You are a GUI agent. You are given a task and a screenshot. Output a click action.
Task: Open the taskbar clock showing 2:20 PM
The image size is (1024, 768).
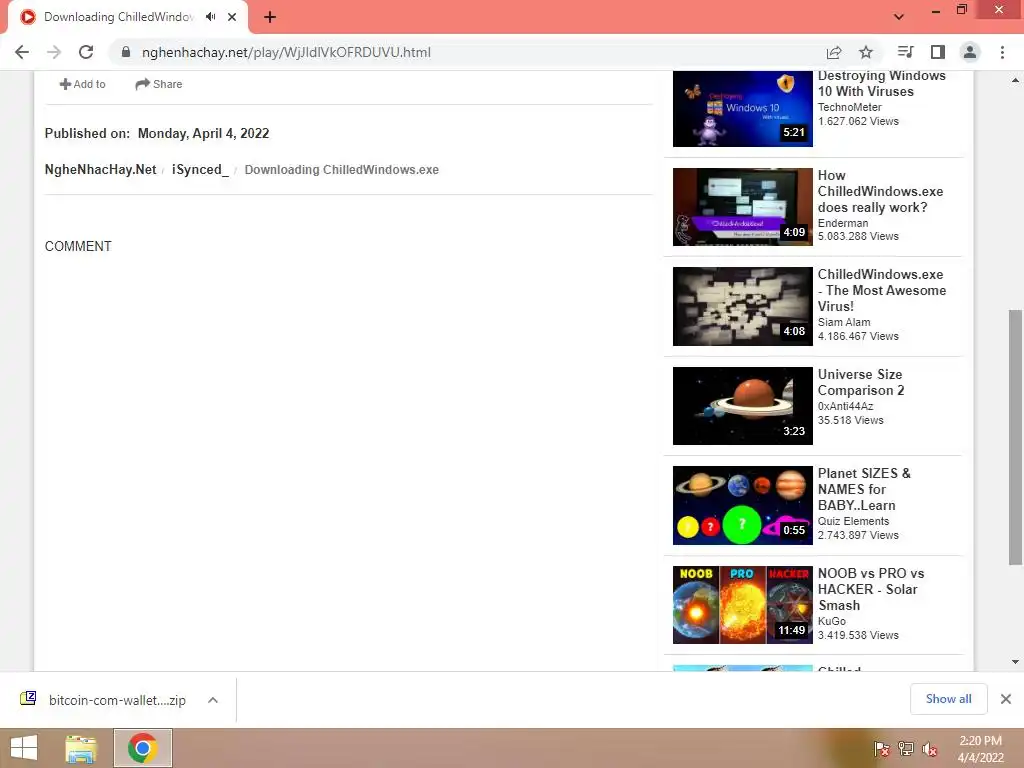tap(980, 749)
